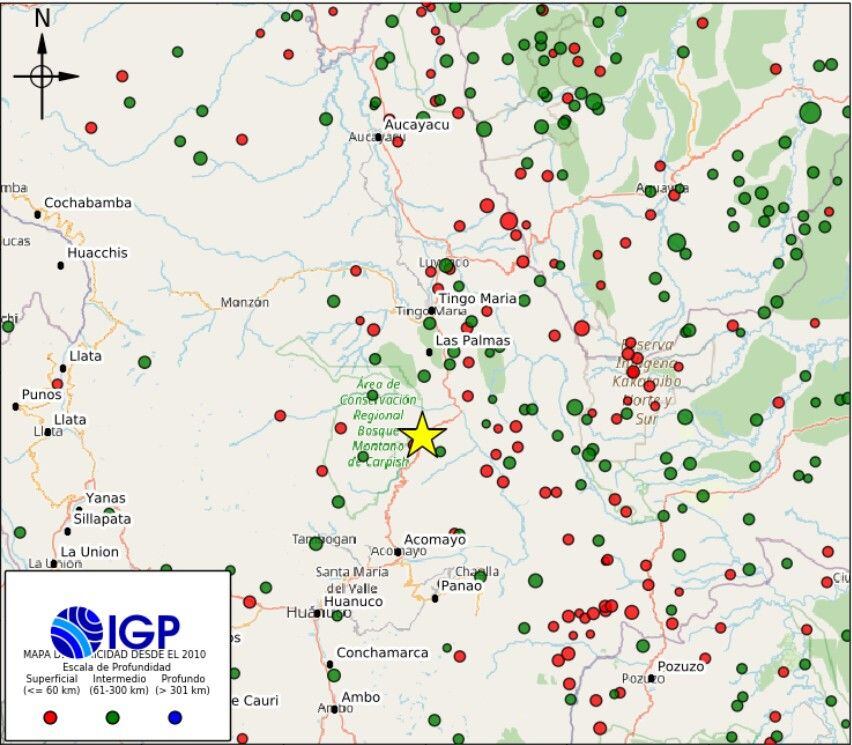Toggle the Intermedio depth legend circle
Viewport: 852px width, 745px height.
coord(110,716)
